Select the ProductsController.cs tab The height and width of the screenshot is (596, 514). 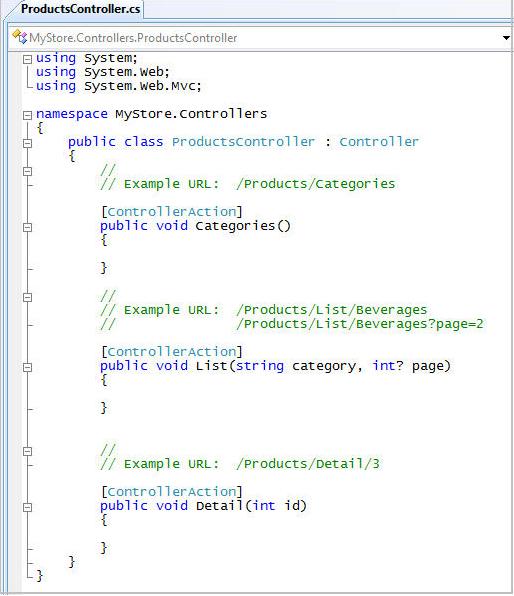80,9
